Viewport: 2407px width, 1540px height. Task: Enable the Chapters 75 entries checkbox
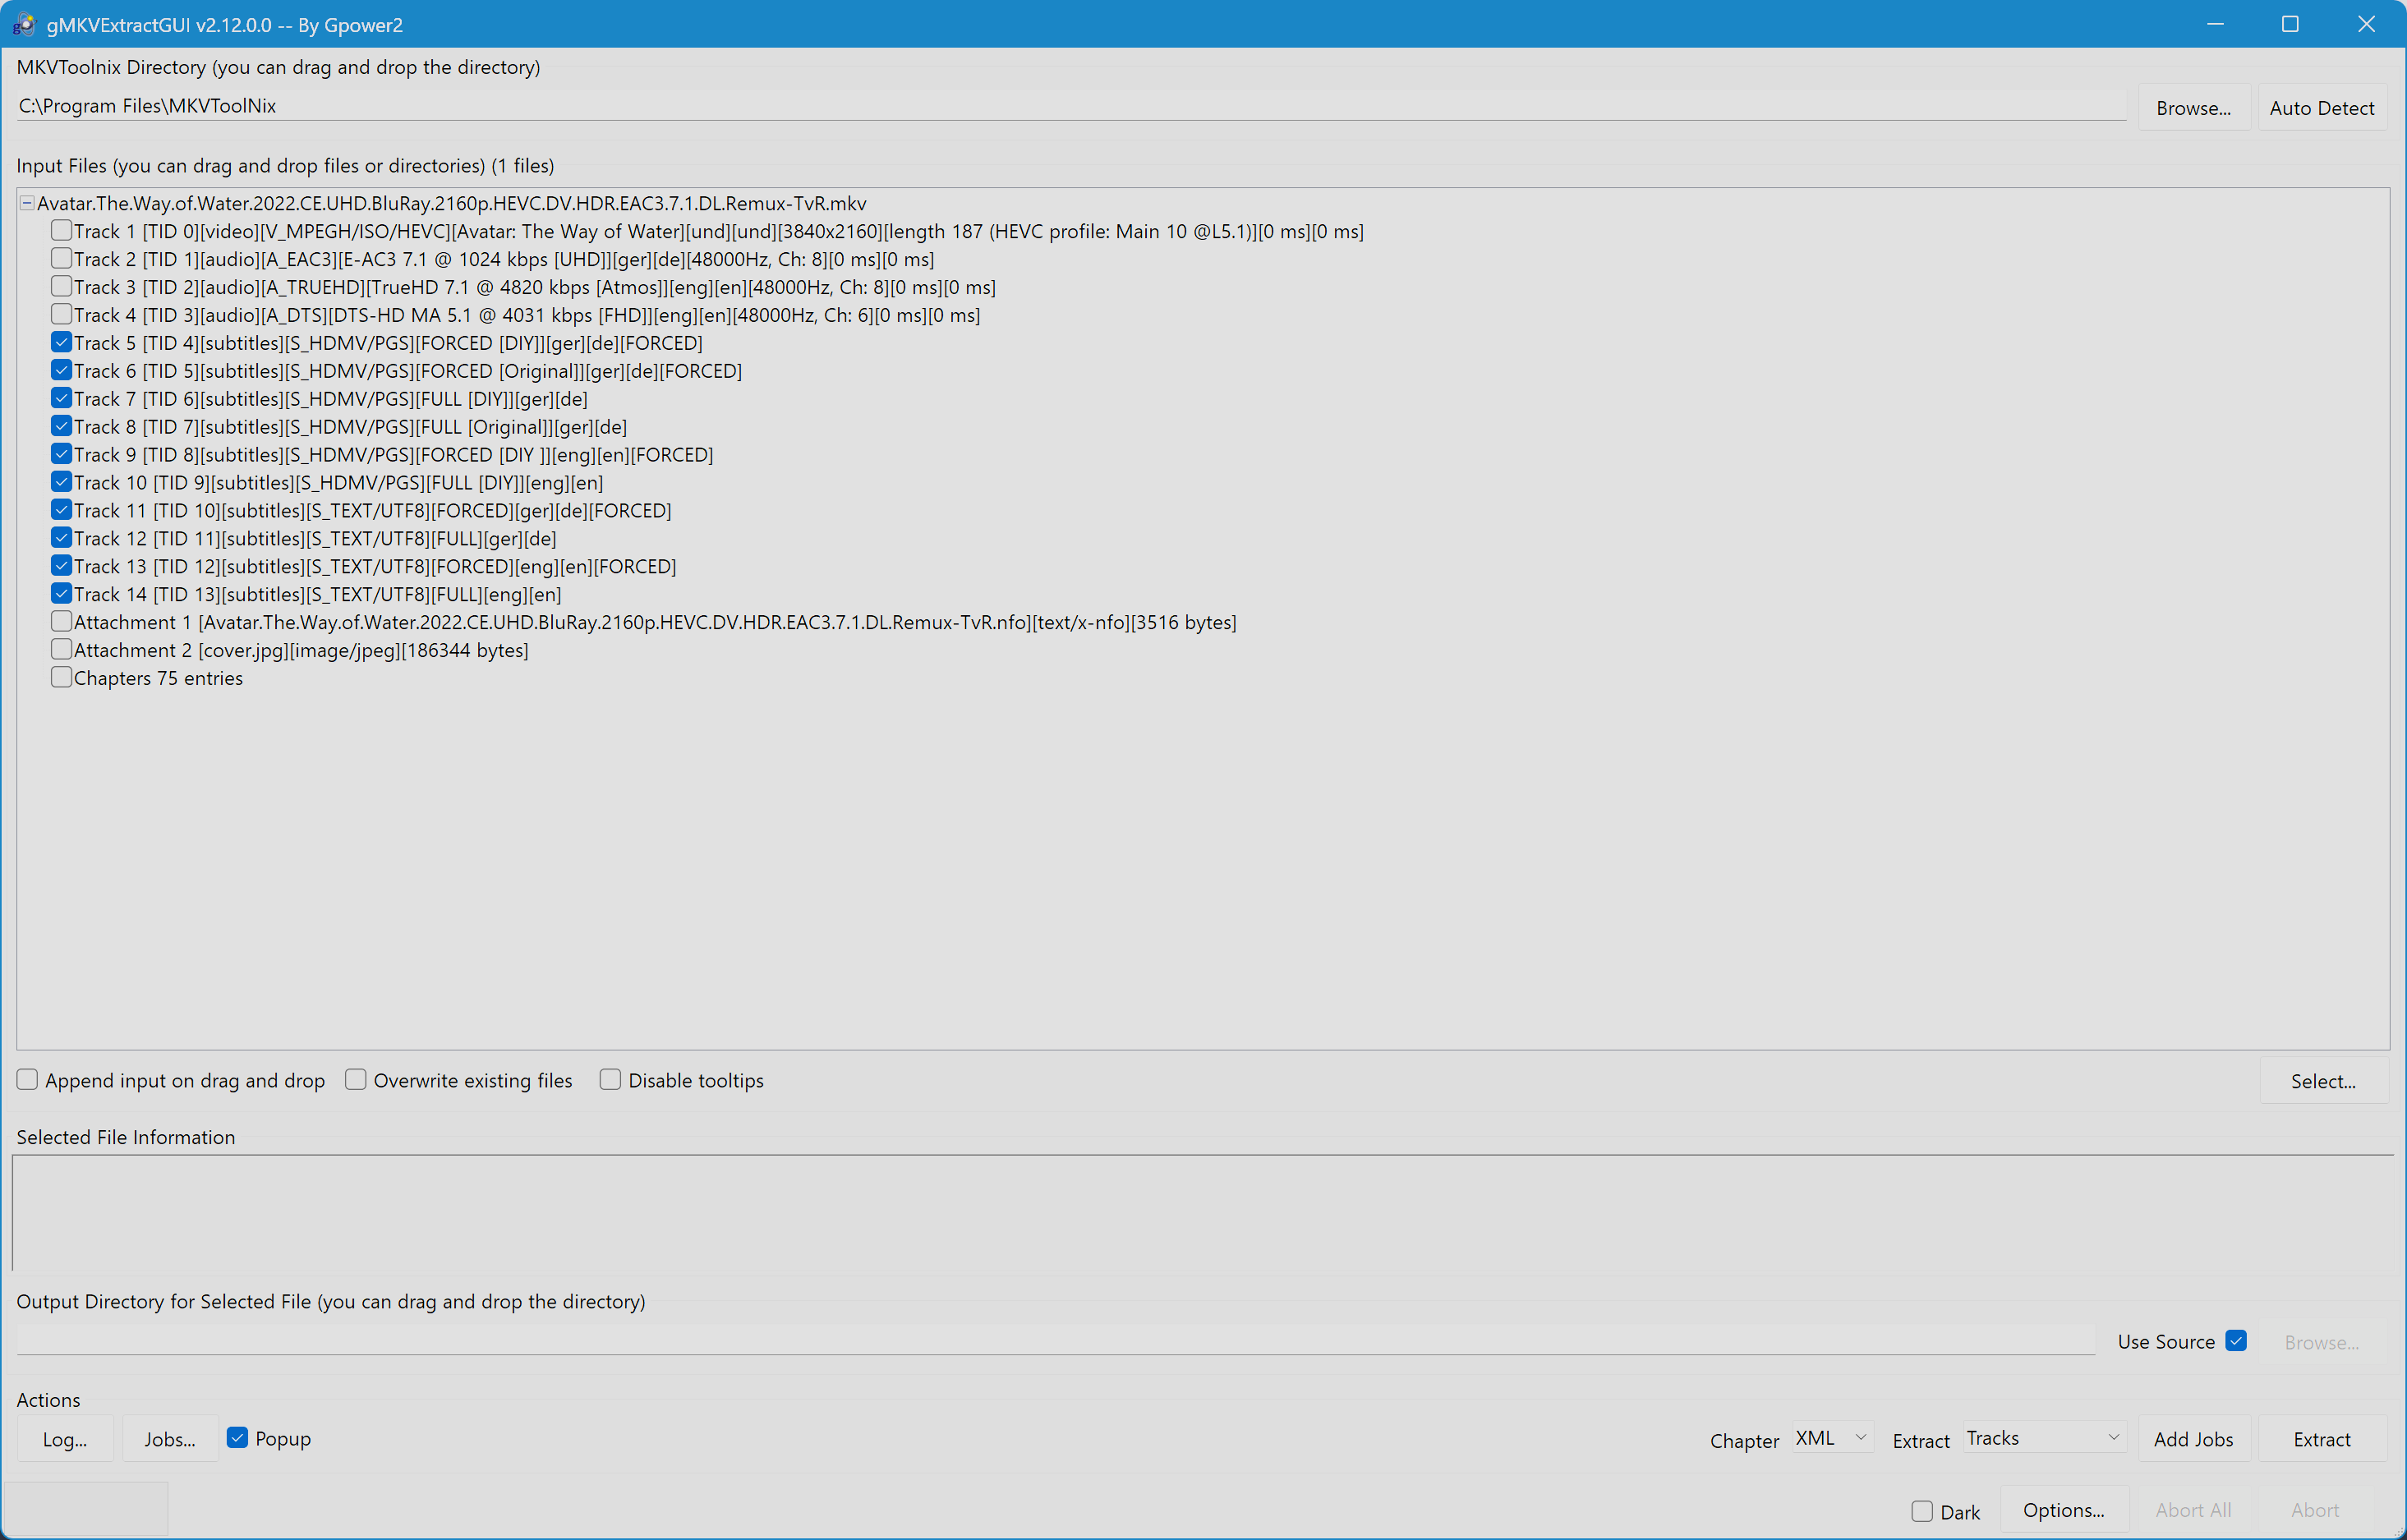coord(61,678)
